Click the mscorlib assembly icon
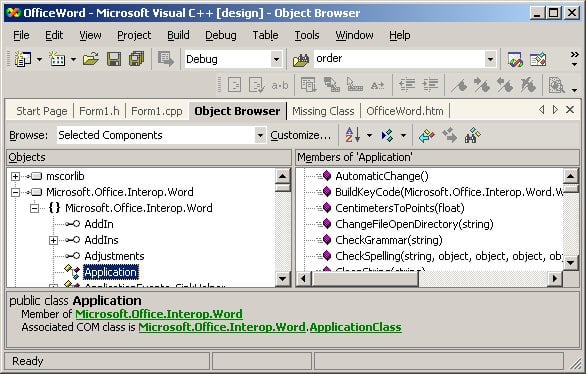This screenshot has width=586, height=374. click(x=34, y=176)
